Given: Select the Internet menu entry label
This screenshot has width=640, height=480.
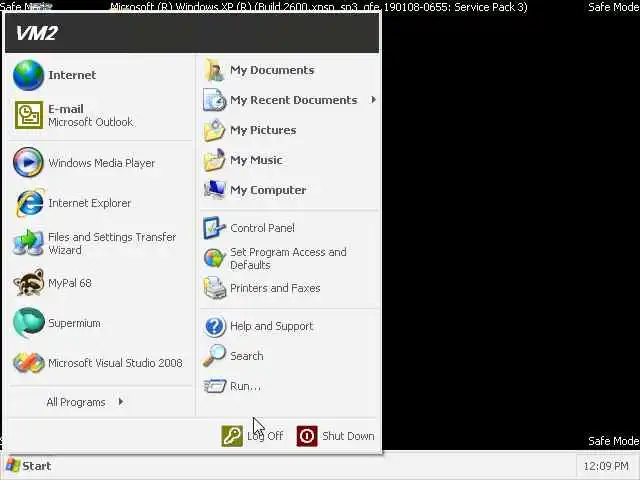Looking at the screenshot, I should tap(72, 75).
